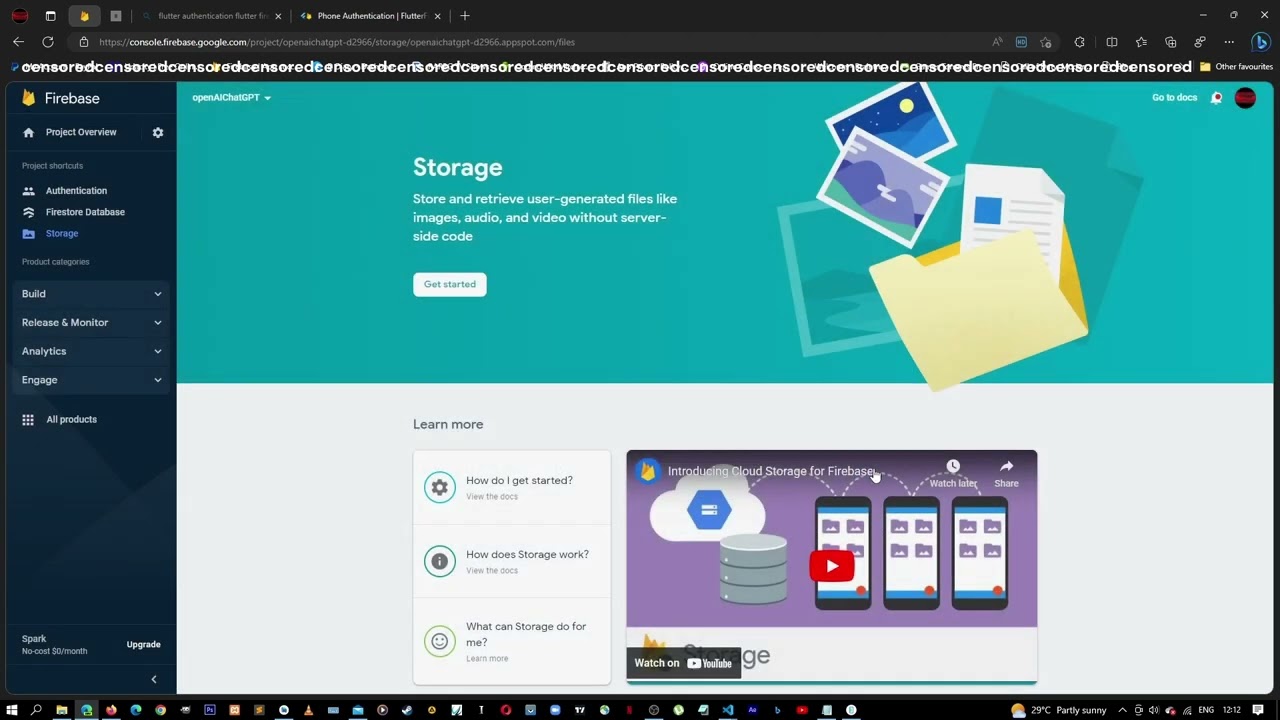Click Spark No-cost plan text
This screenshot has height=720, width=1280.
(54, 645)
